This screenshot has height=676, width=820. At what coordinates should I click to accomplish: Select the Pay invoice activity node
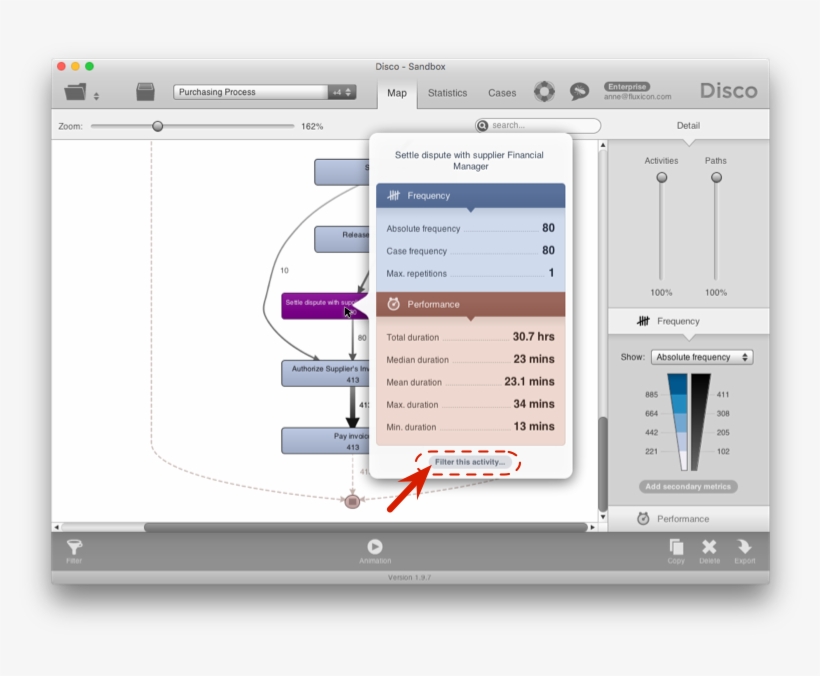pyautogui.click(x=325, y=441)
